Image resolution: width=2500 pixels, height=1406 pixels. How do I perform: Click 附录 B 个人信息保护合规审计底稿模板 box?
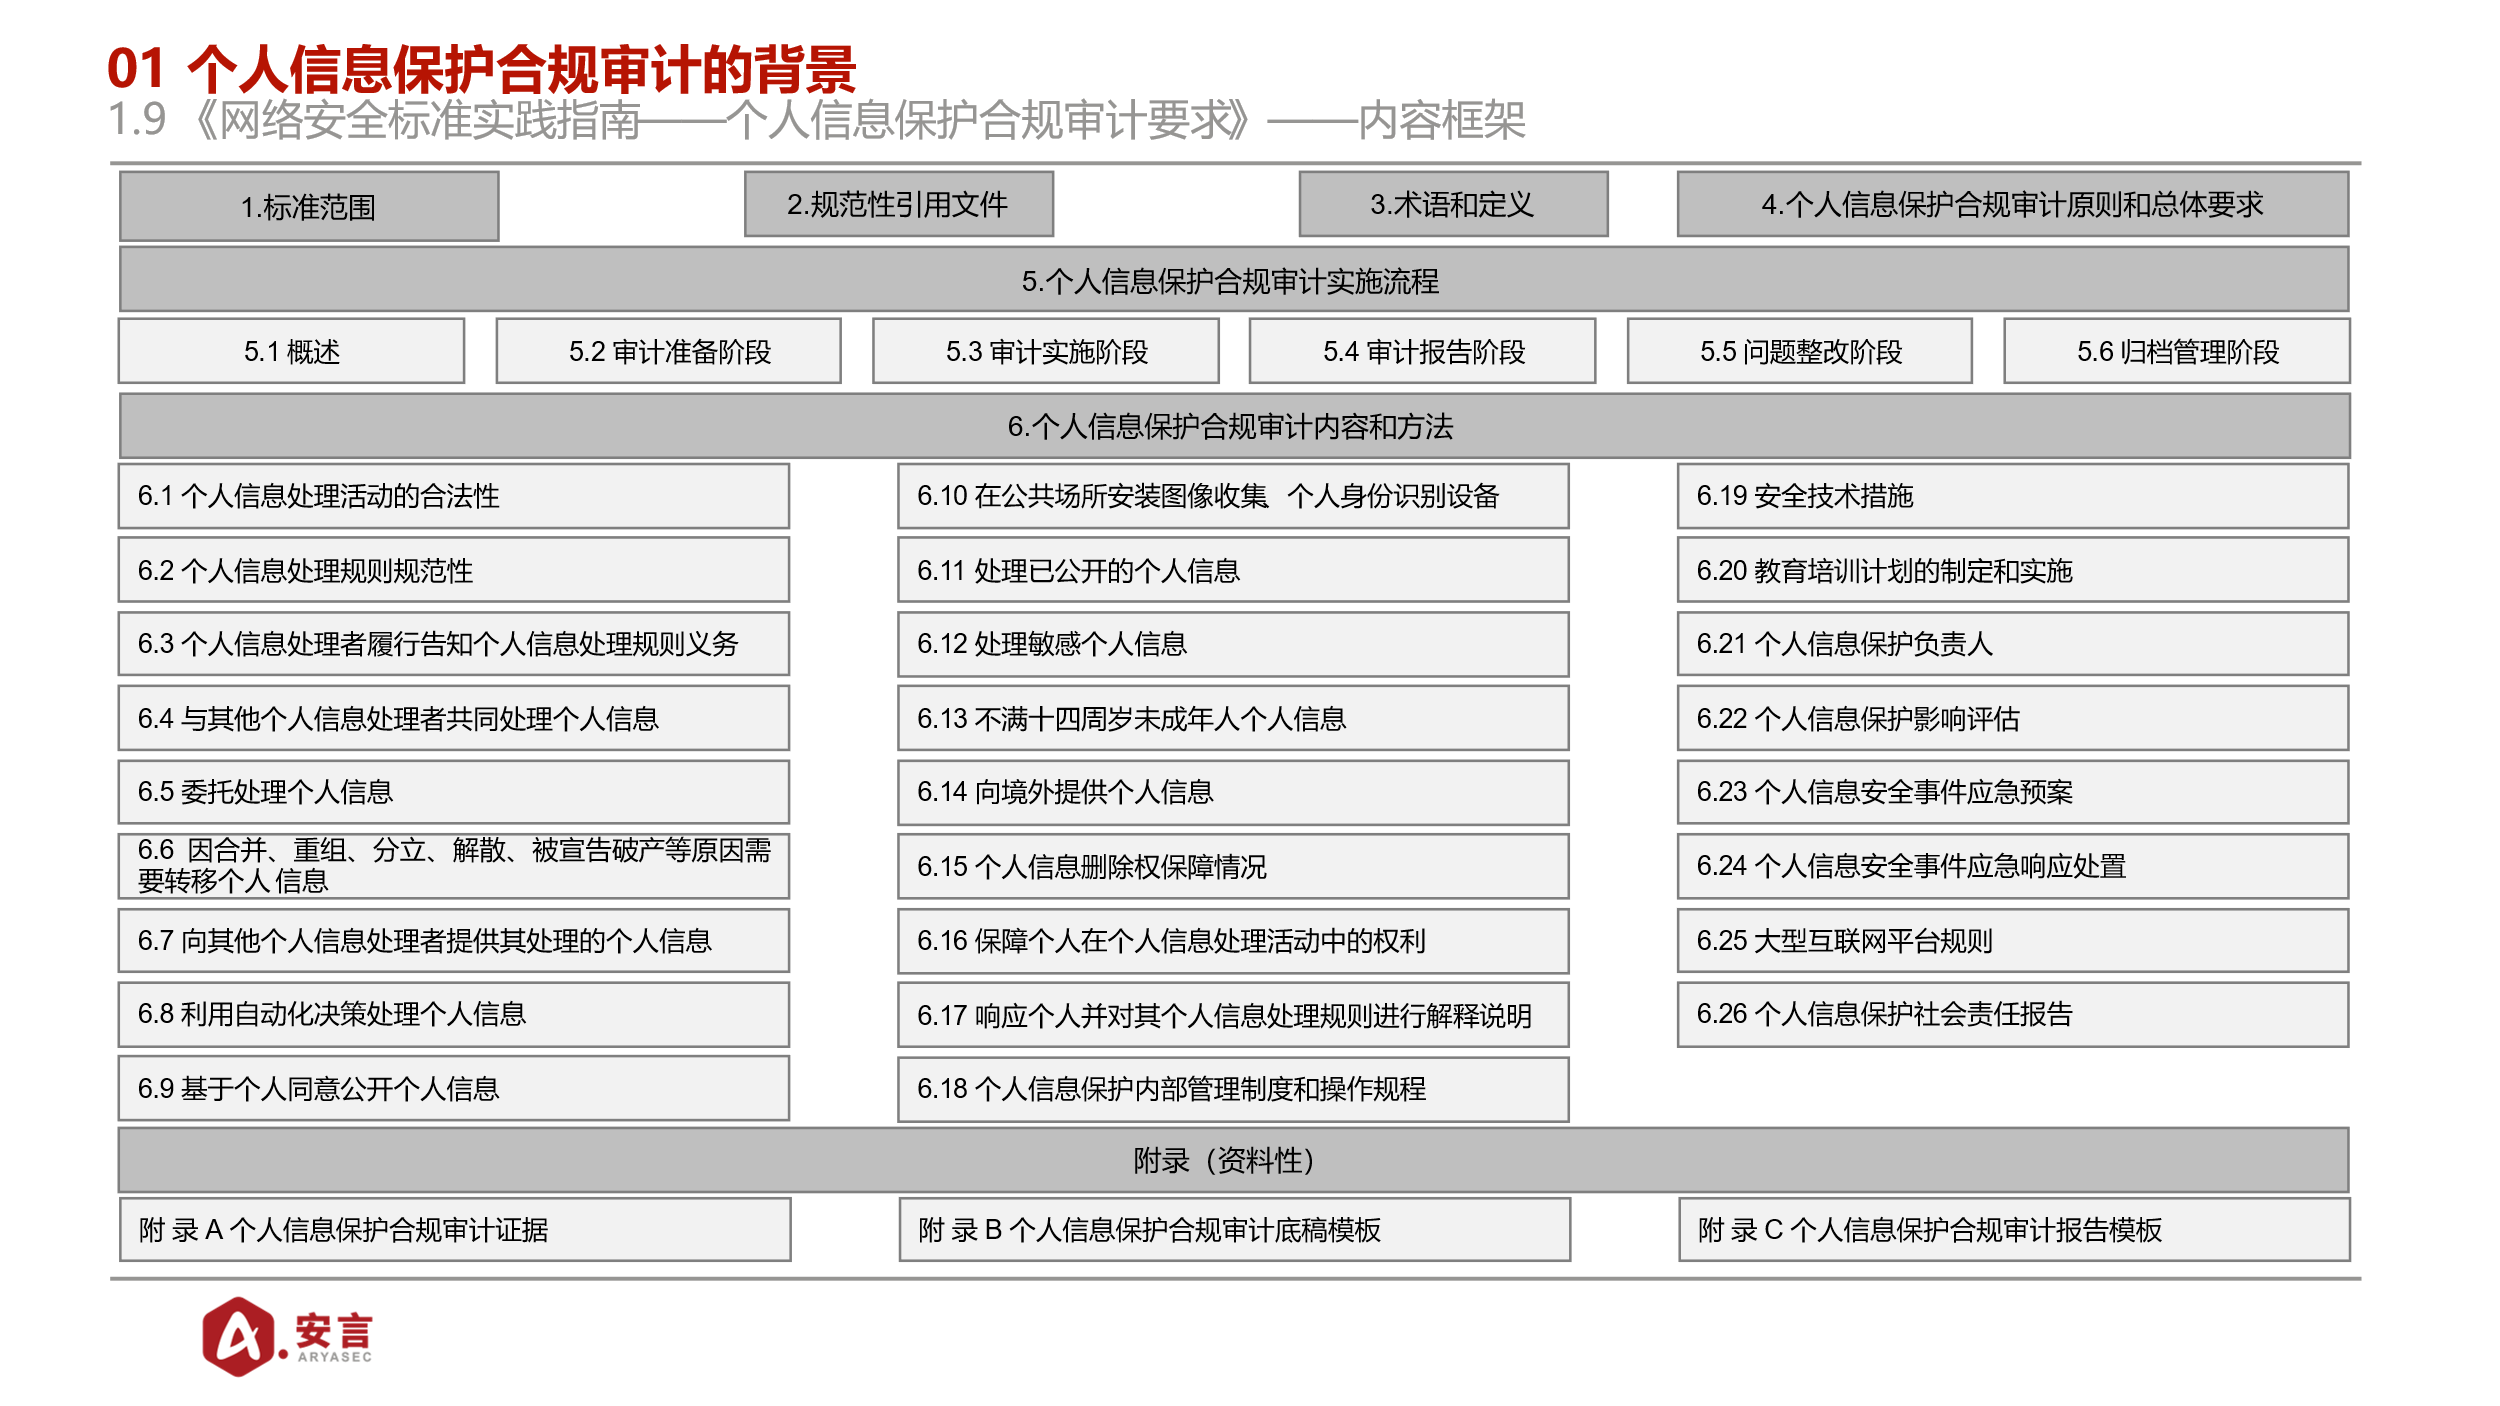1234,1229
